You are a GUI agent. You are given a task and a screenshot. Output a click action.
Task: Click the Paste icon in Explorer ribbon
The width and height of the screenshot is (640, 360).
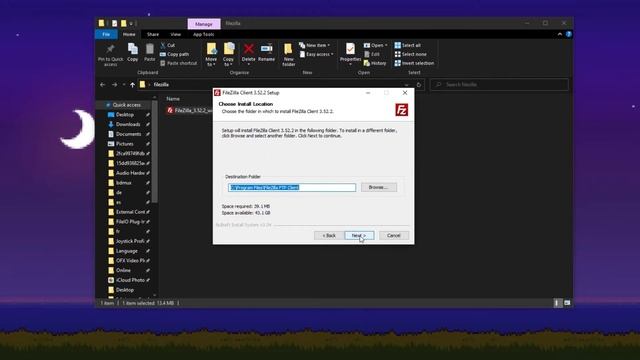tap(149, 52)
